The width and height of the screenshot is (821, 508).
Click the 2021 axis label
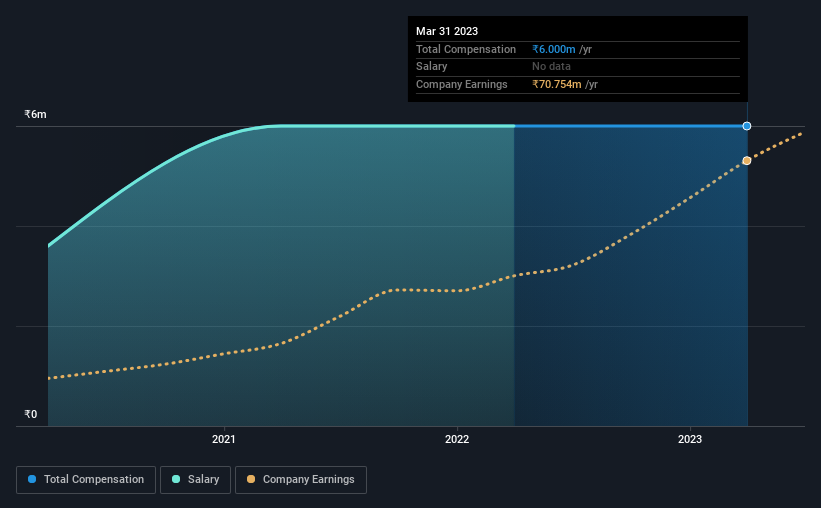[x=224, y=439]
